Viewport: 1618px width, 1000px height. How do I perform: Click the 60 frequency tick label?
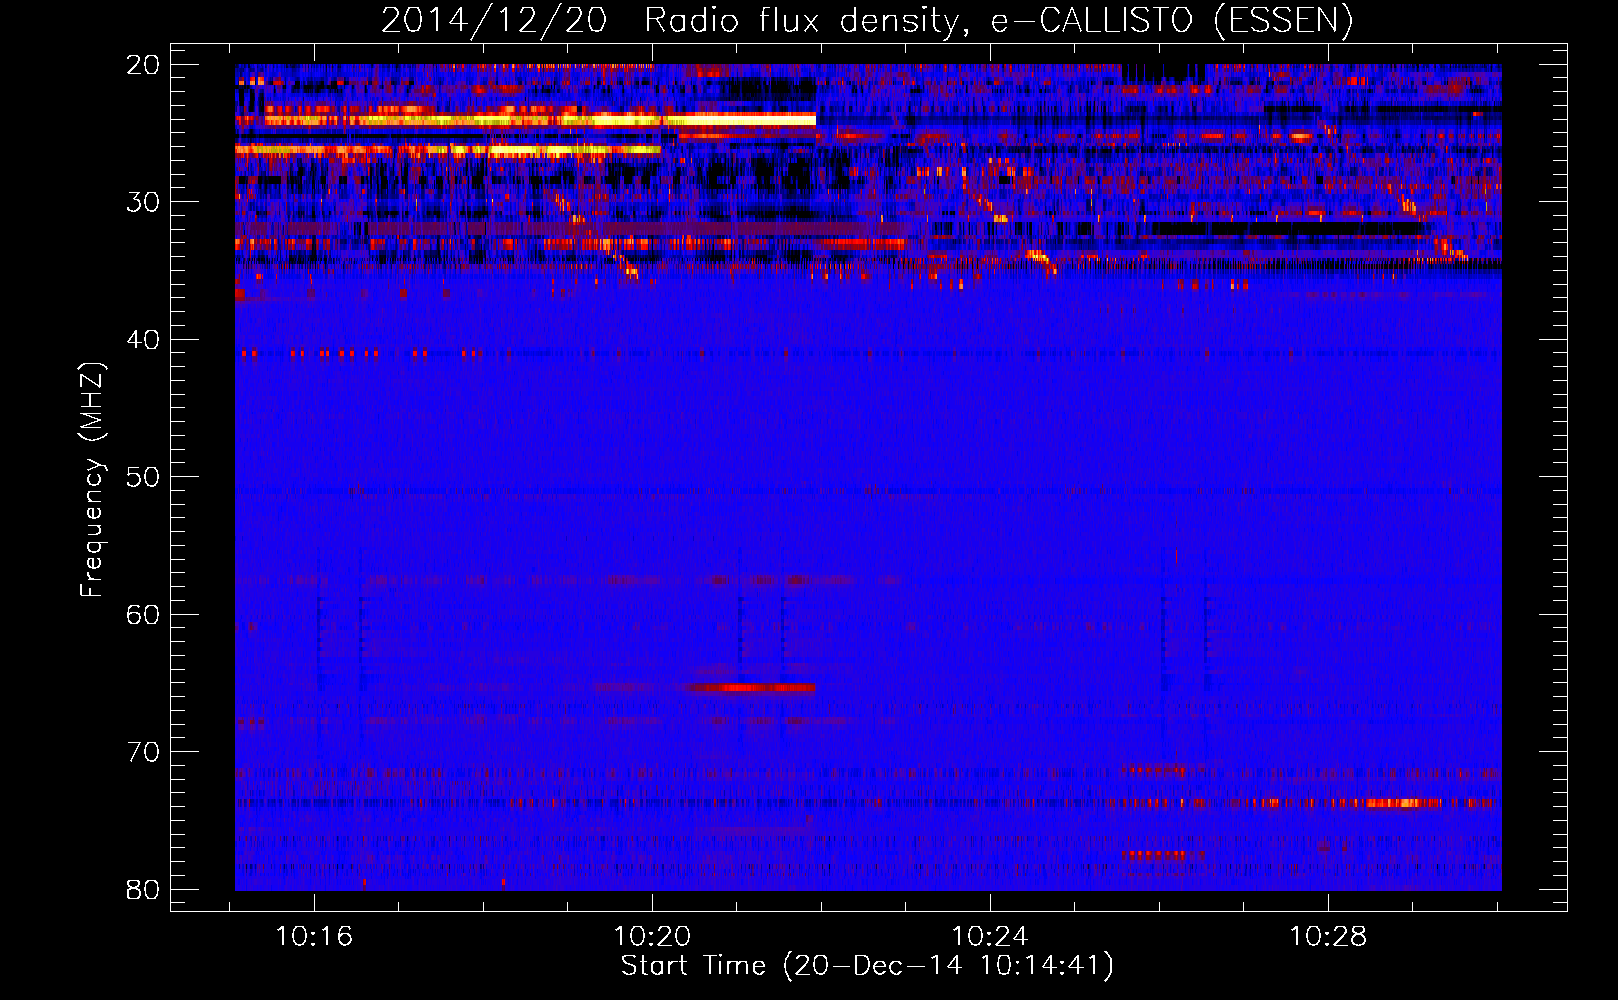(143, 615)
